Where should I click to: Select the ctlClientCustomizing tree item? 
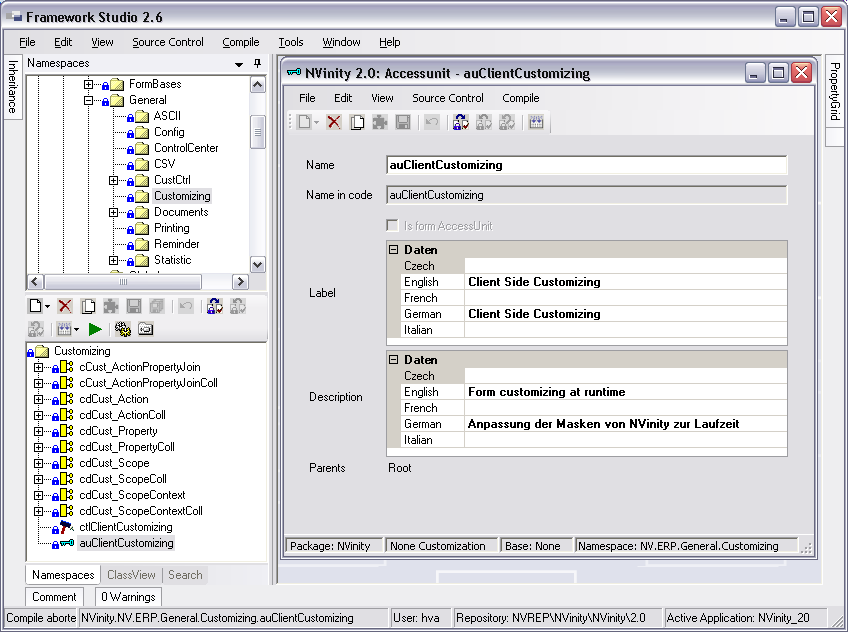(x=126, y=527)
